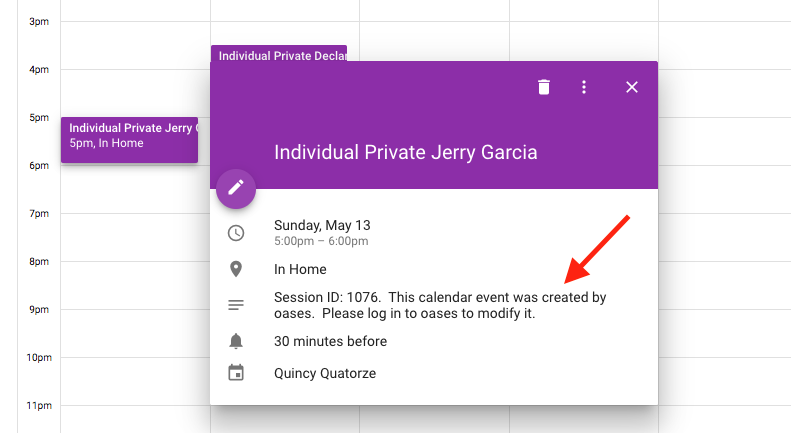Image resolution: width=791 pixels, height=433 pixels.
Task: Select the event title Individual Private Jerry Garcia
Action: tap(406, 152)
